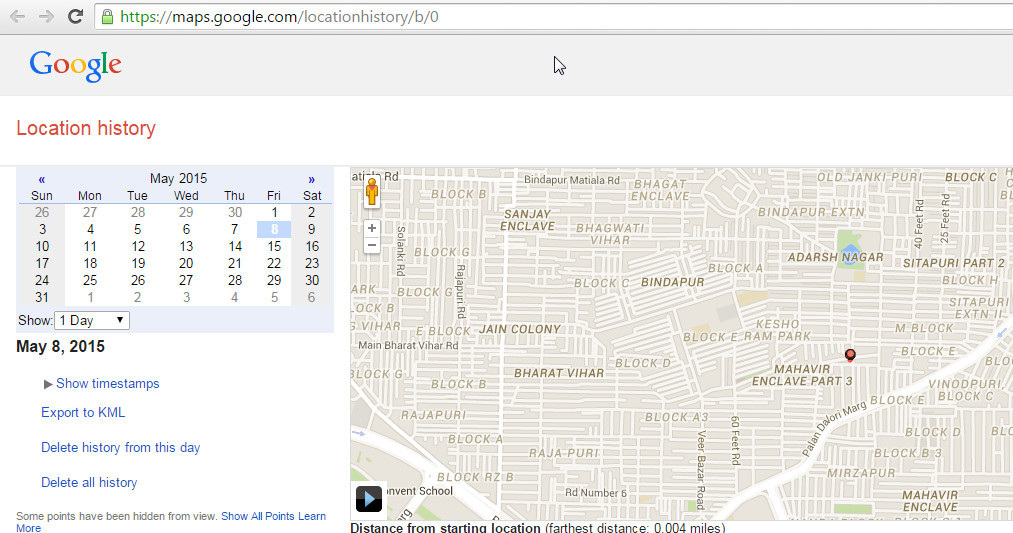Viewport: 1013px width, 533px height.
Task: Select May 24 in the calendar
Action: (x=42, y=280)
